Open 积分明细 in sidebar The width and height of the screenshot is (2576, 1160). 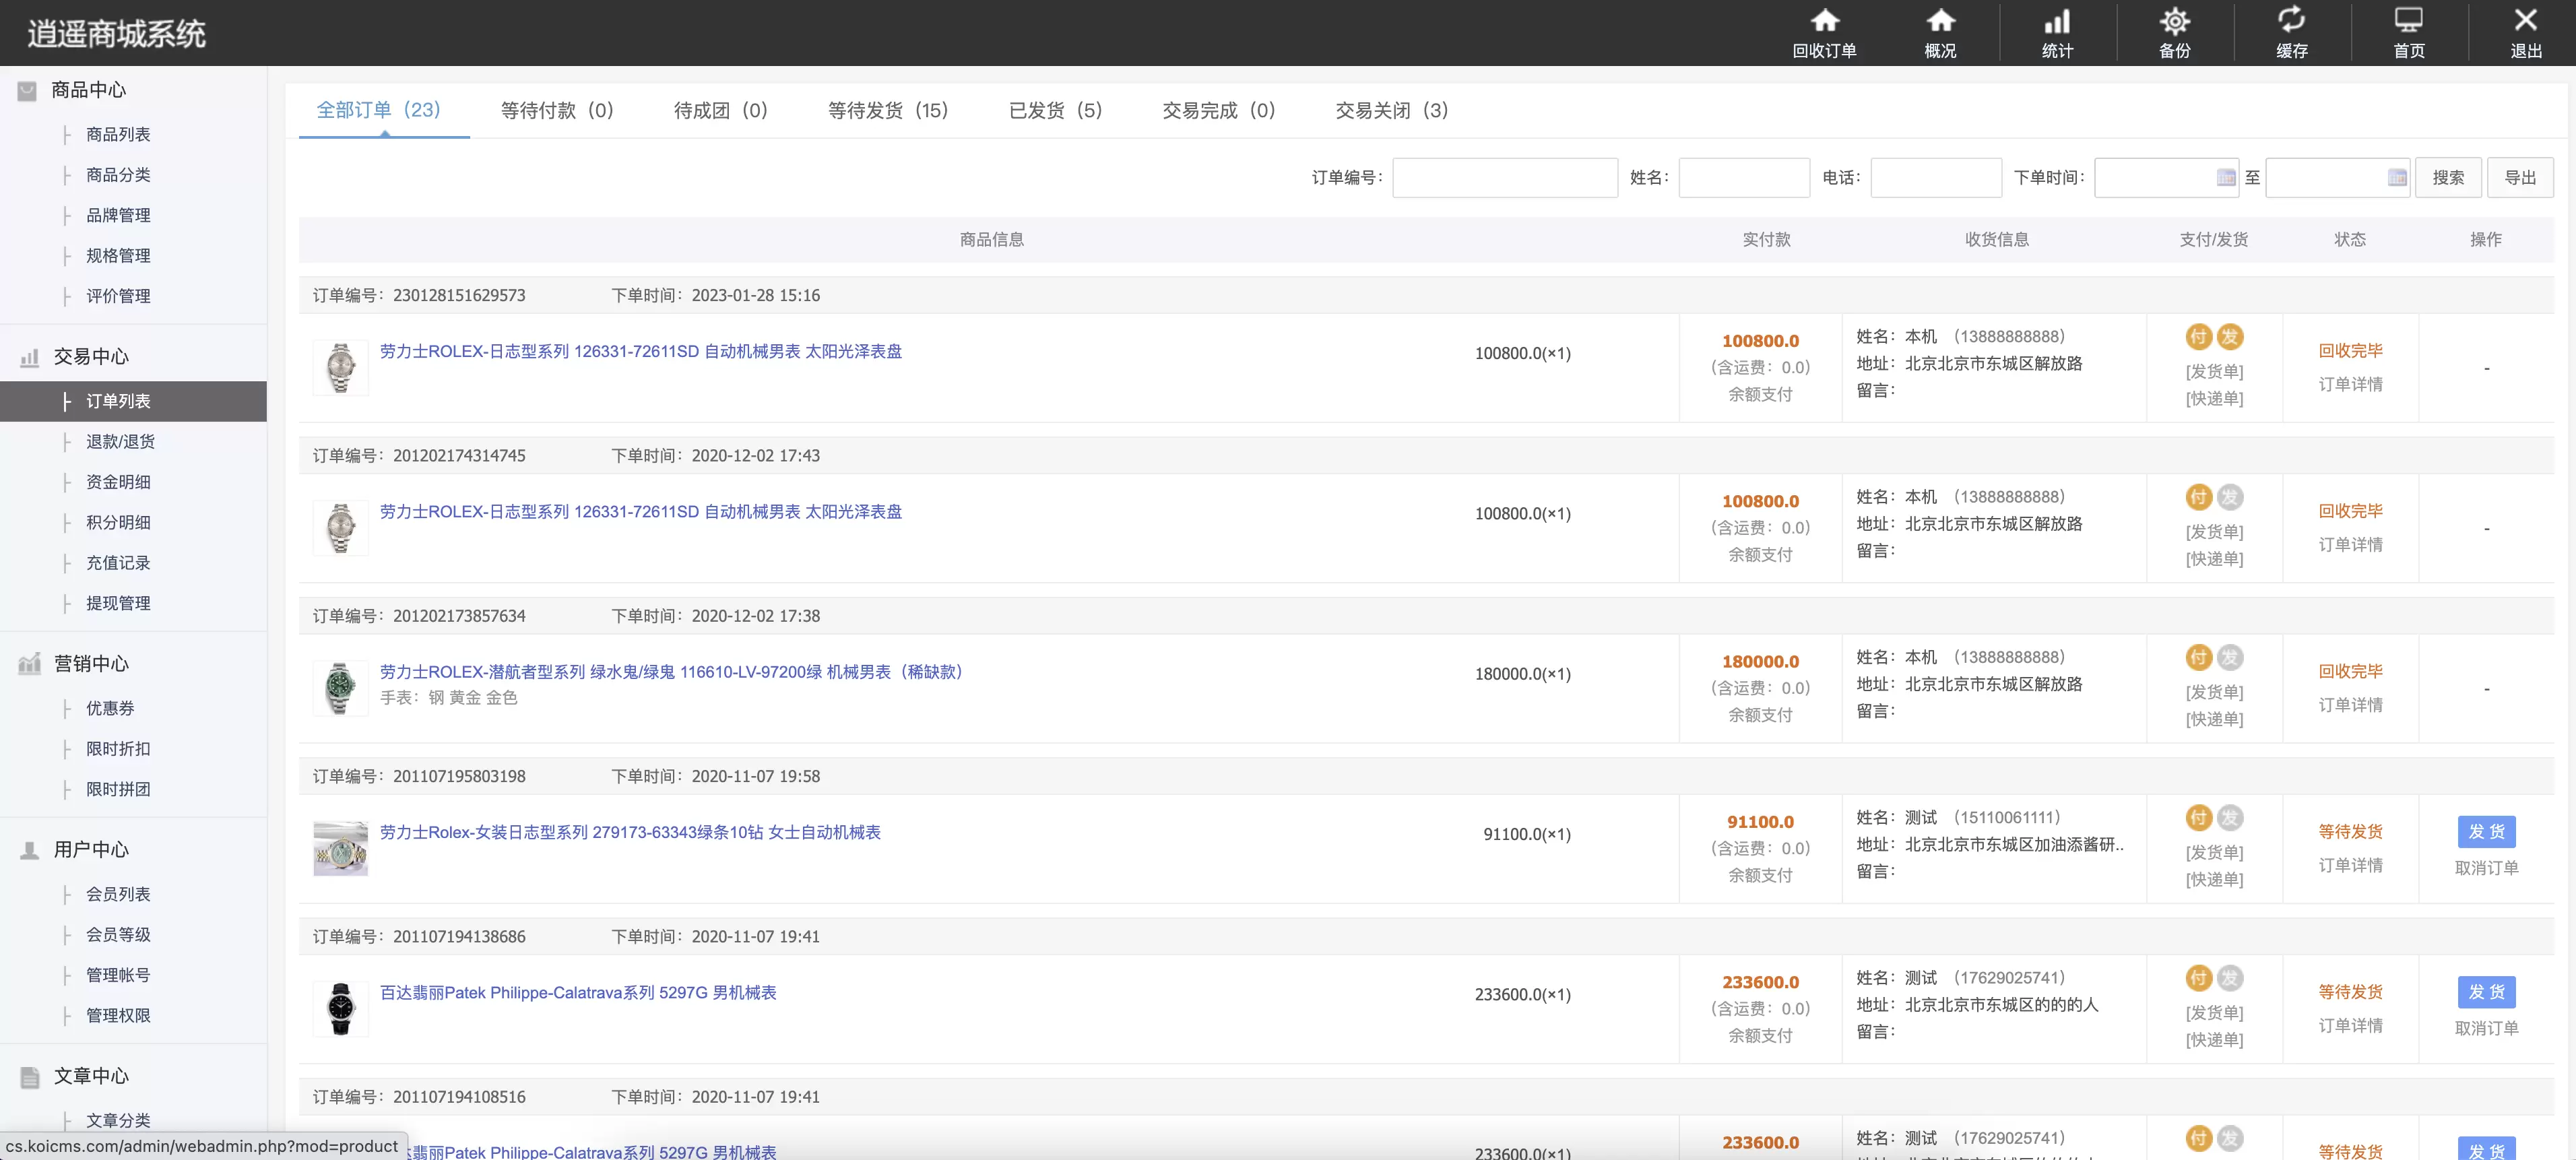click(x=118, y=522)
